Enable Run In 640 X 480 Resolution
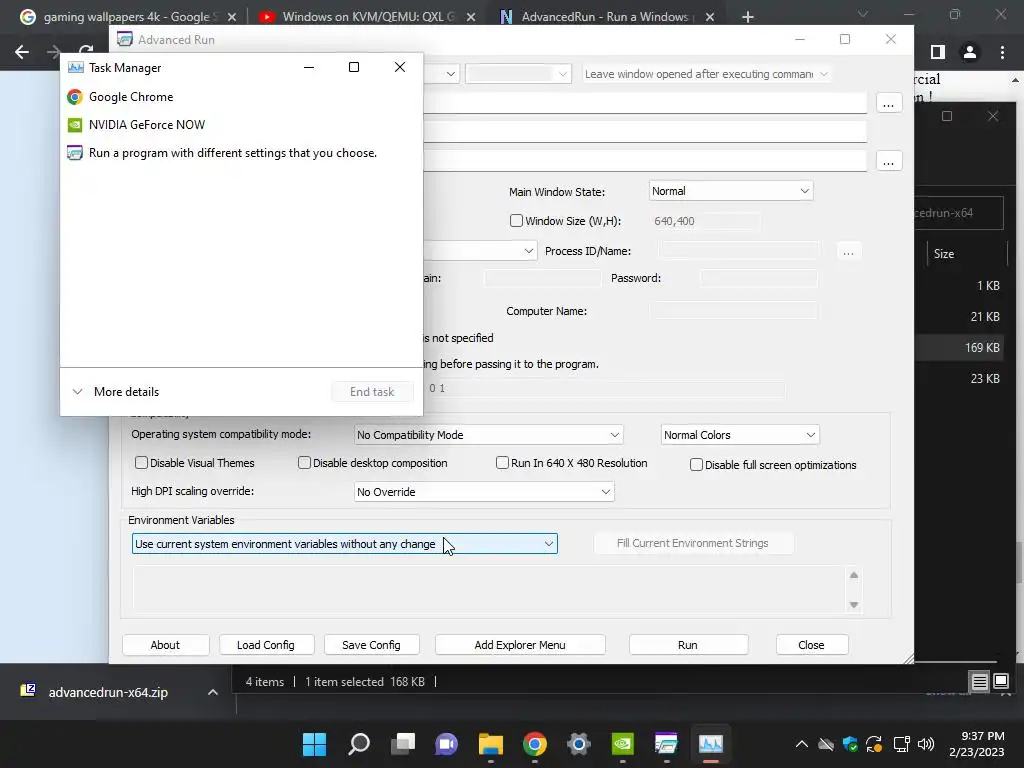 click(502, 463)
